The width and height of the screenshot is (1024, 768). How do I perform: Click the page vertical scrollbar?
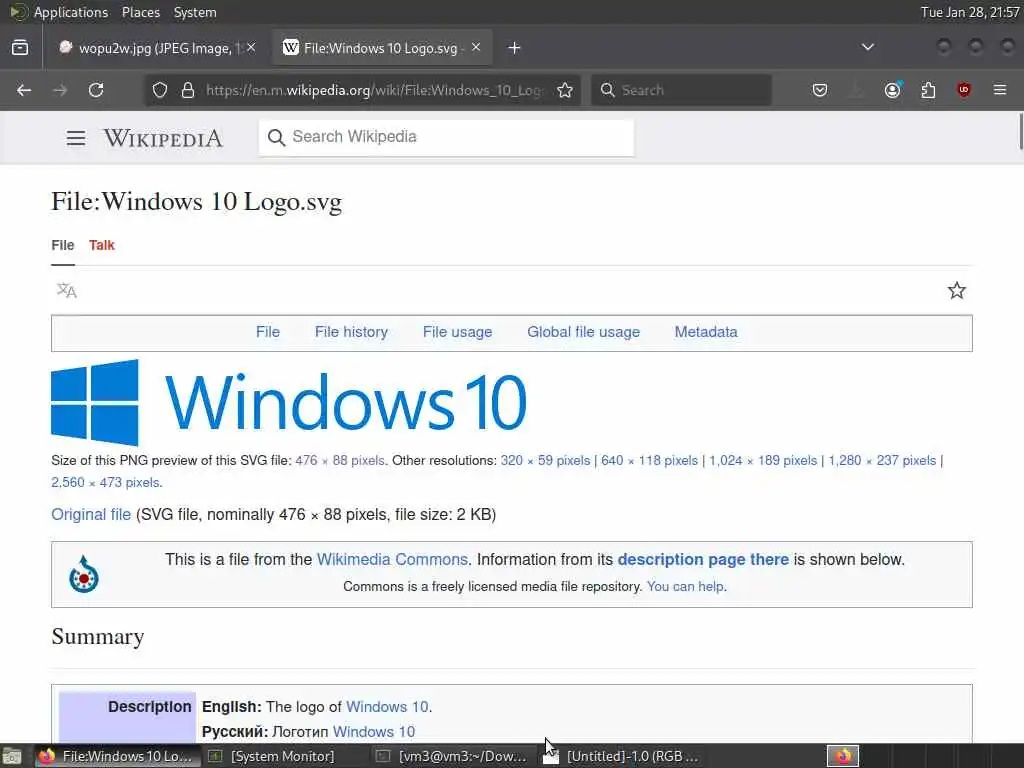coord(1020,131)
